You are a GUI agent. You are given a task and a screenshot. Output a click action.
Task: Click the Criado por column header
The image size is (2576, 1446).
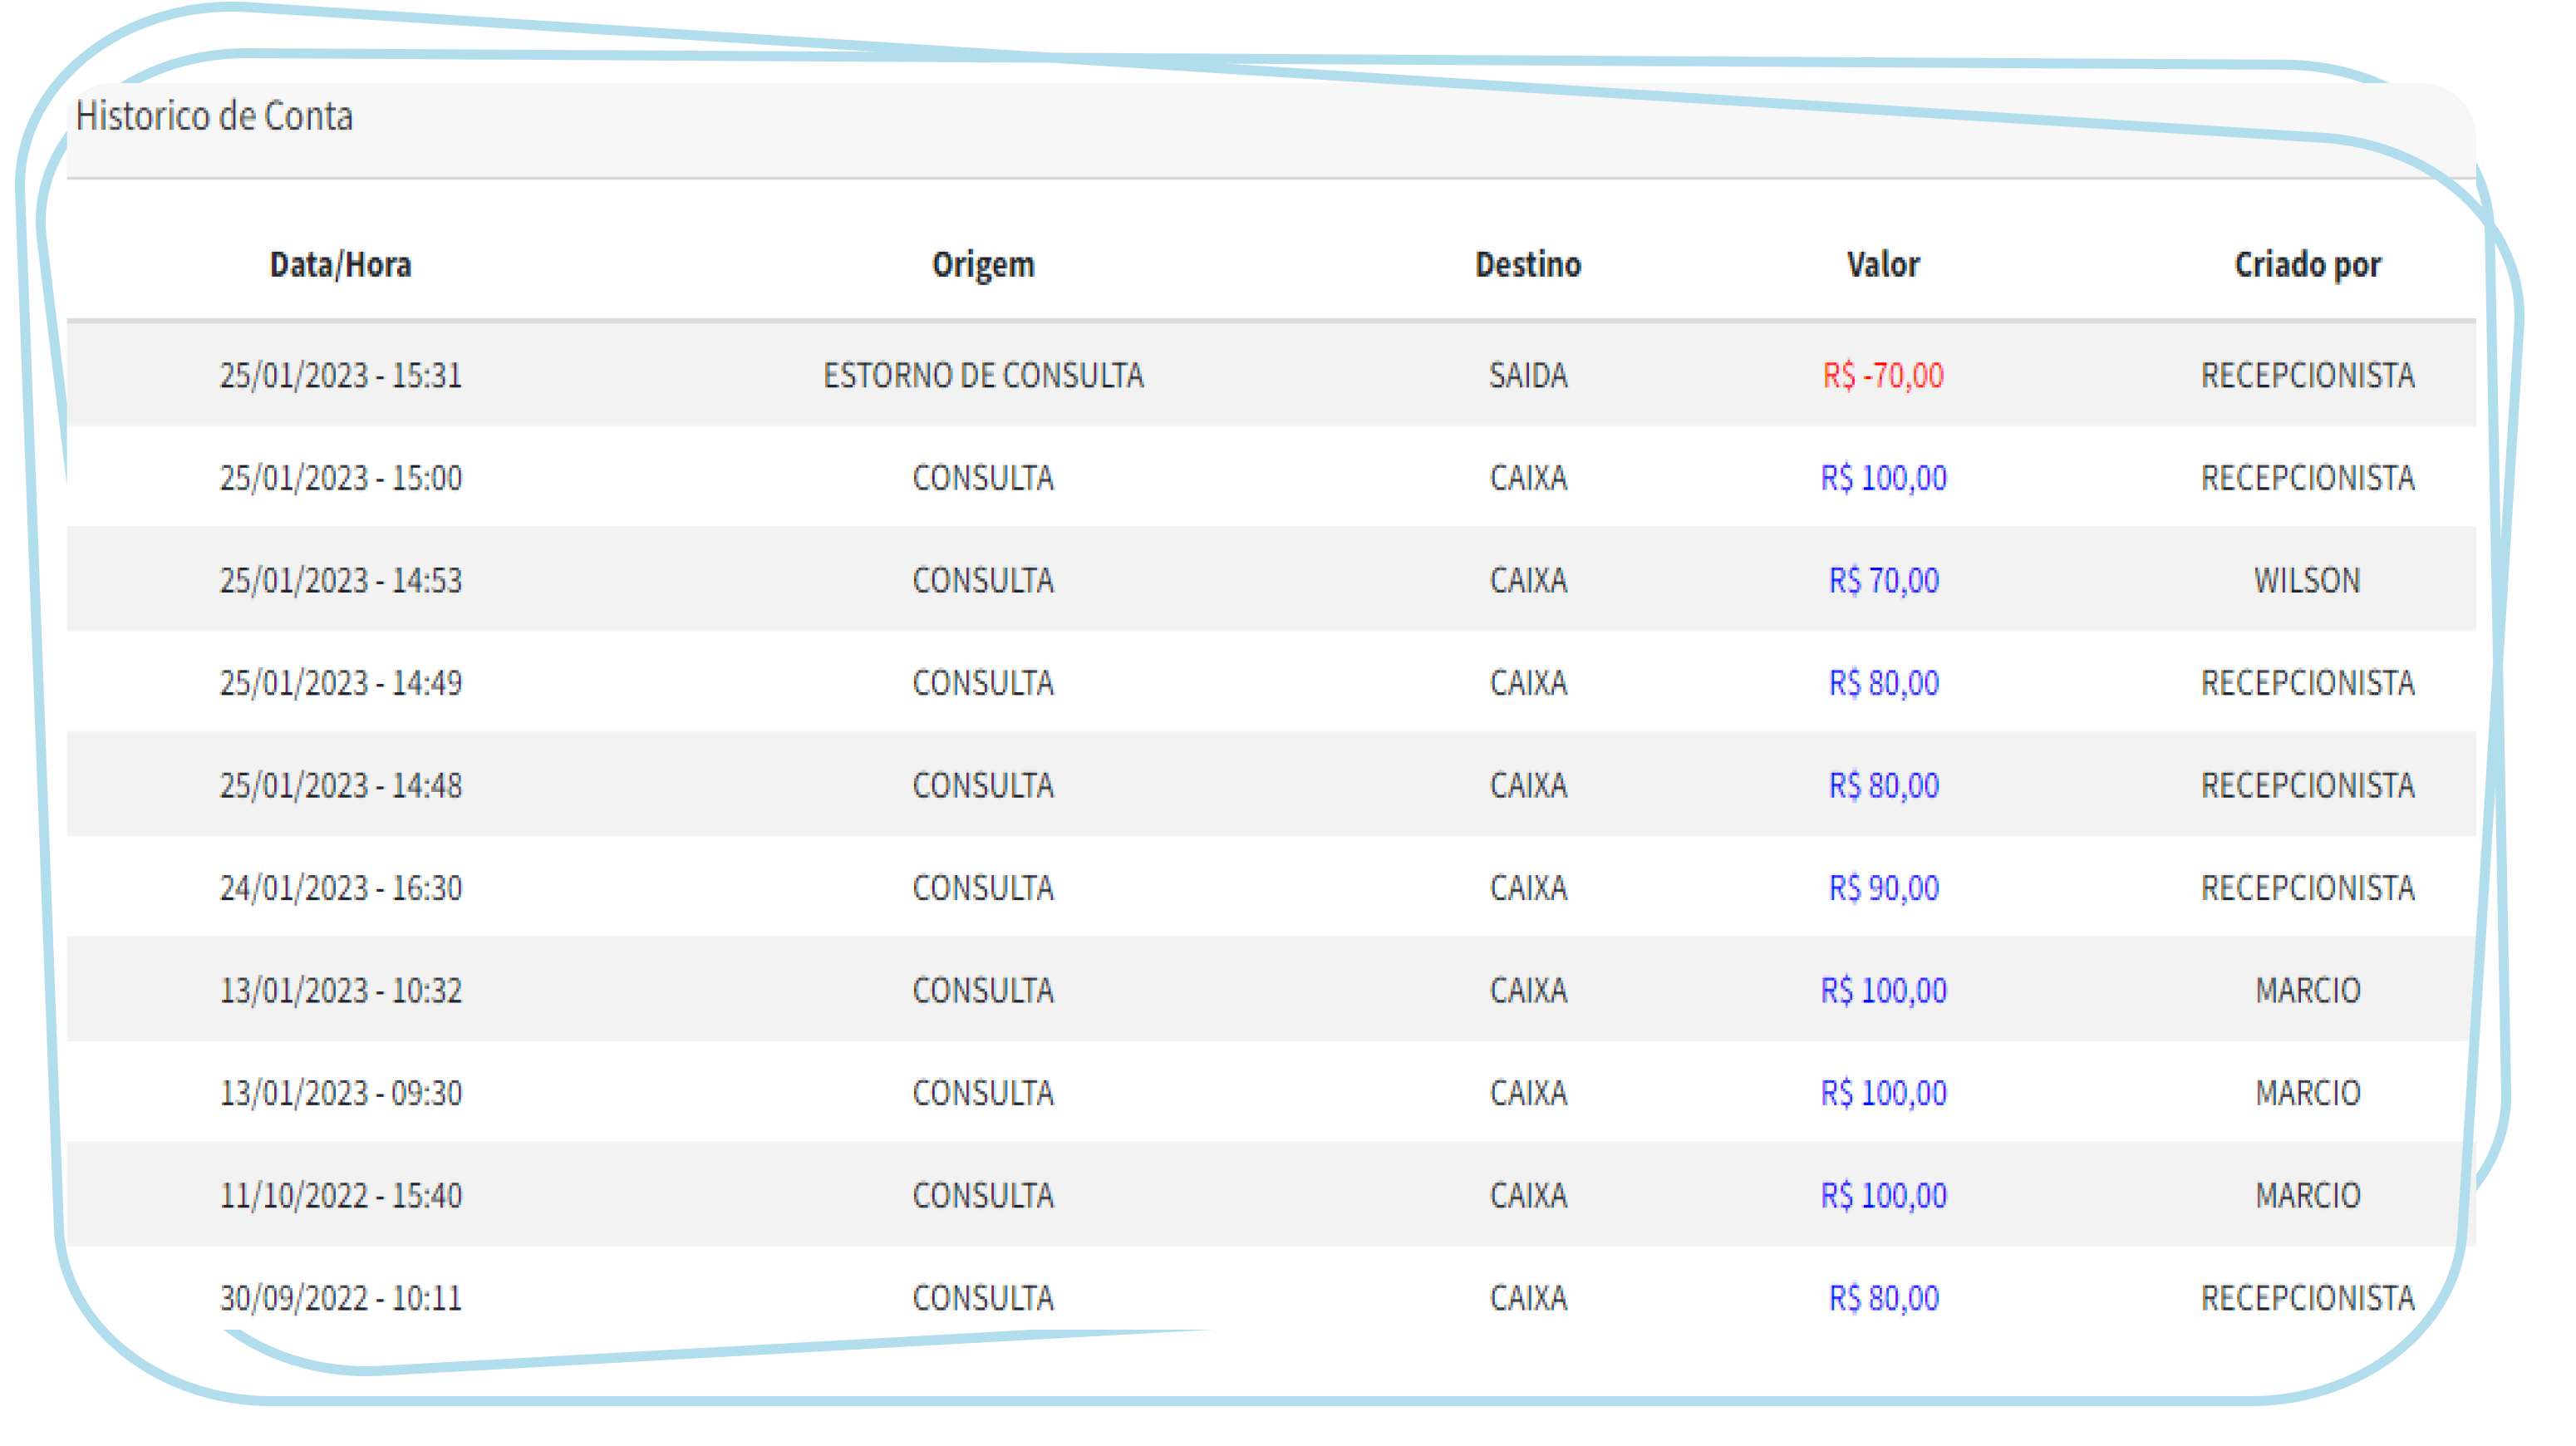tap(2307, 265)
